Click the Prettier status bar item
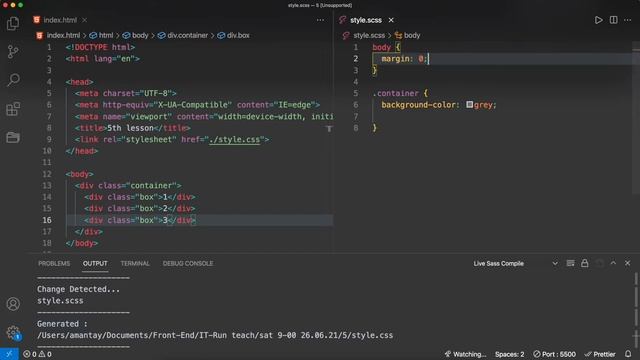 600,354
